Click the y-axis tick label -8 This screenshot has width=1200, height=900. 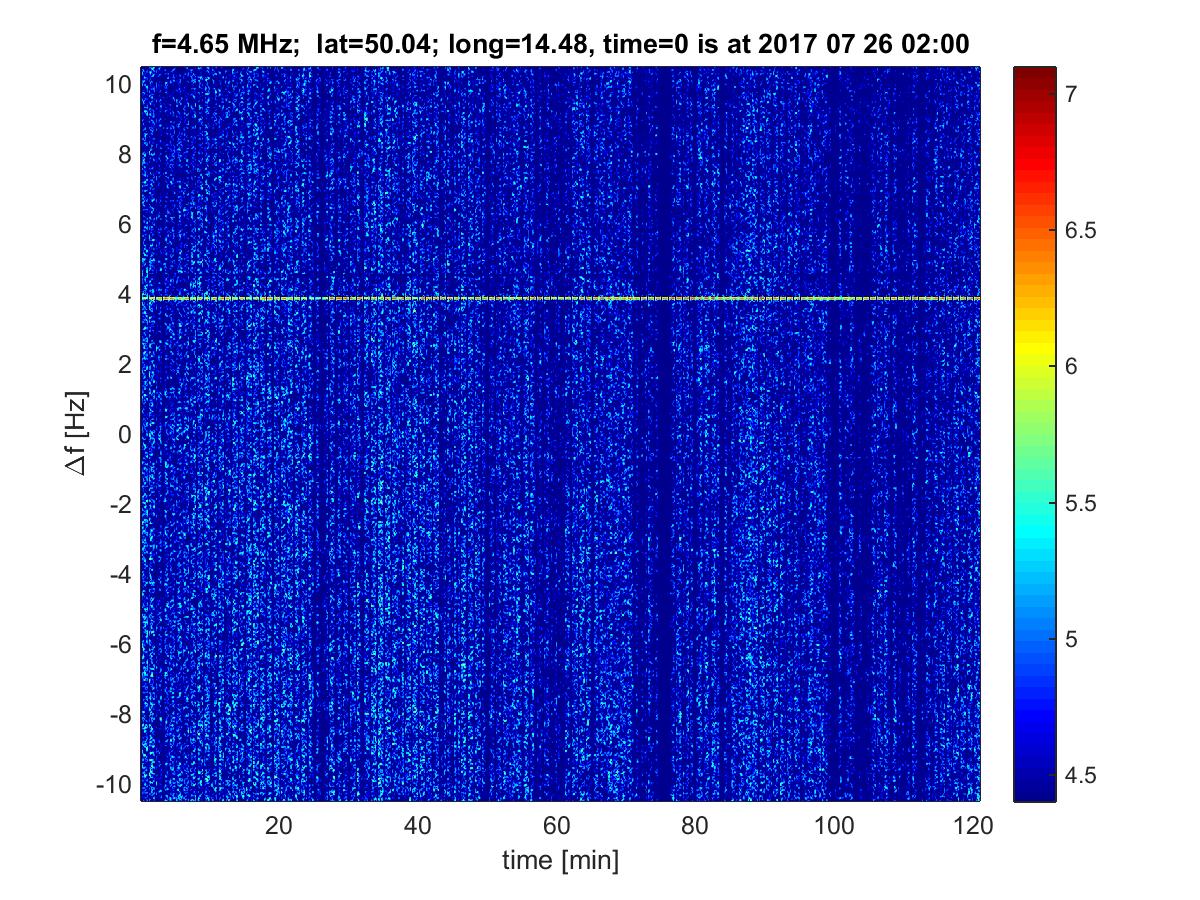[x=119, y=715]
